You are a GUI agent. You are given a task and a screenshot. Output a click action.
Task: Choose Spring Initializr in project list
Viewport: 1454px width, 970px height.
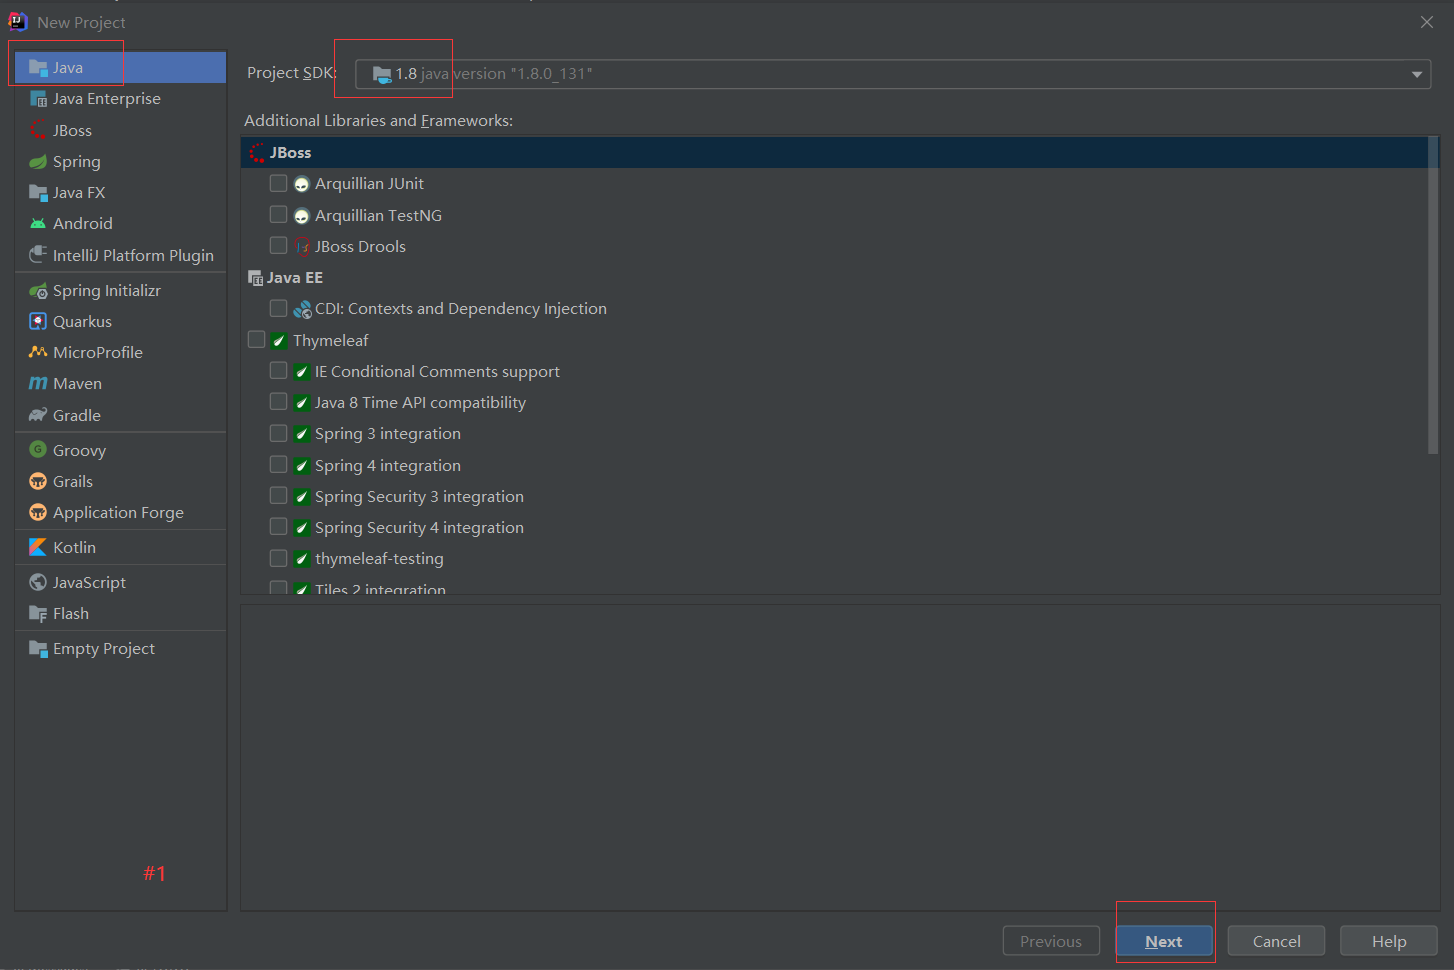tap(121, 290)
